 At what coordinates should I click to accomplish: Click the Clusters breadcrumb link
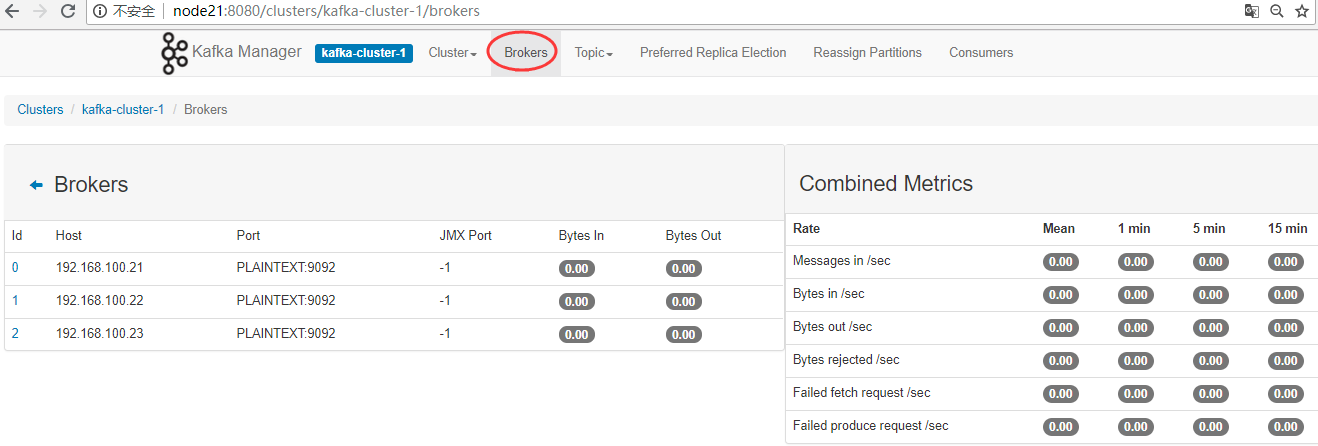click(40, 110)
